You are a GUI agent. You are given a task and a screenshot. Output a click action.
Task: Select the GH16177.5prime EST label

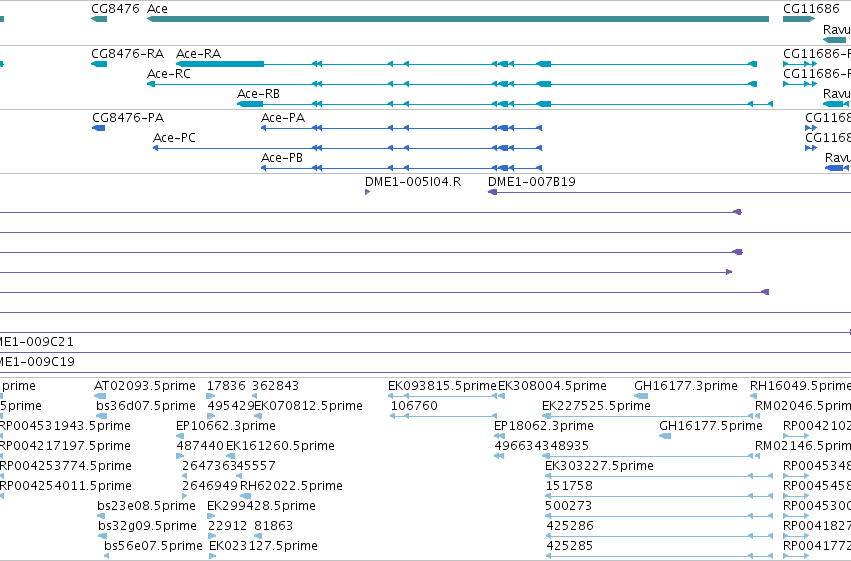pyautogui.click(x=711, y=426)
